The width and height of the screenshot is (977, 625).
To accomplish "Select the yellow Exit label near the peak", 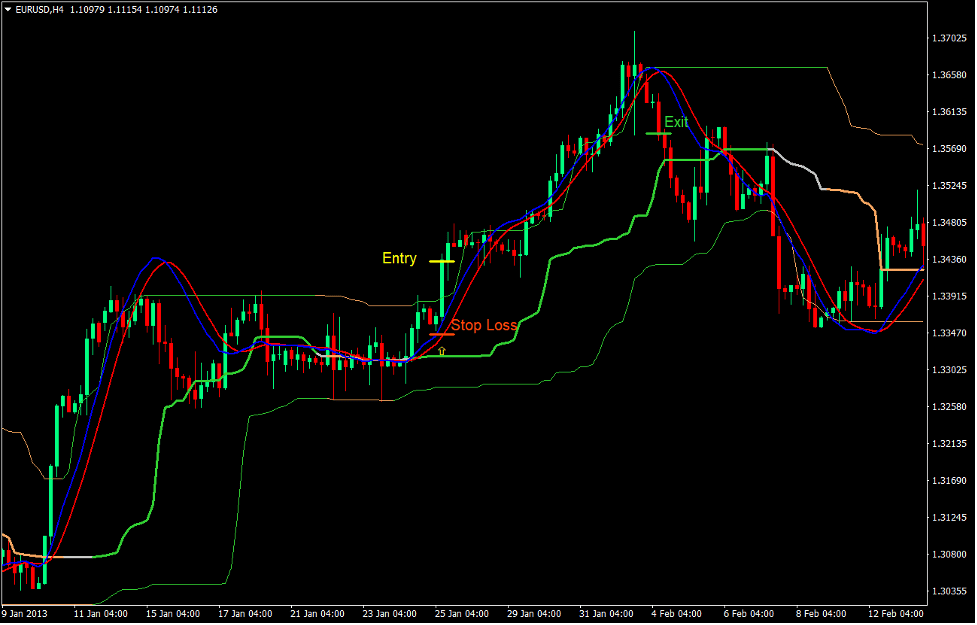I will tap(678, 122).
